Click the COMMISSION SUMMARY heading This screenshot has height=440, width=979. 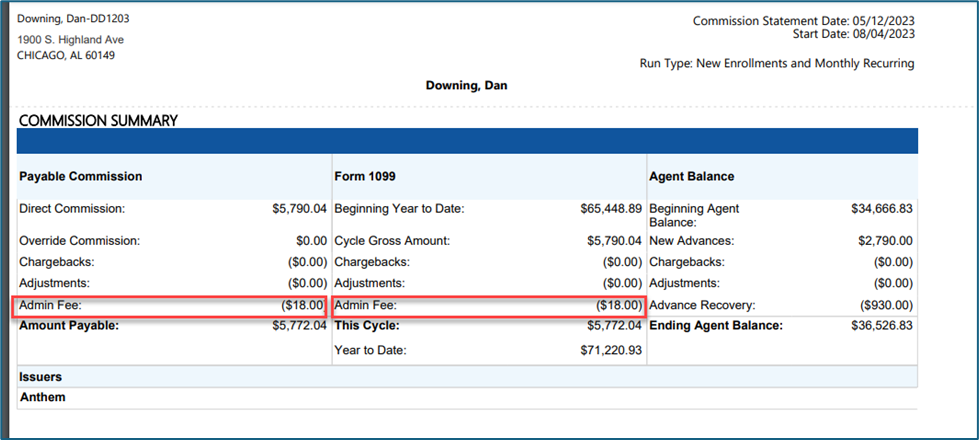pos(99,121)
